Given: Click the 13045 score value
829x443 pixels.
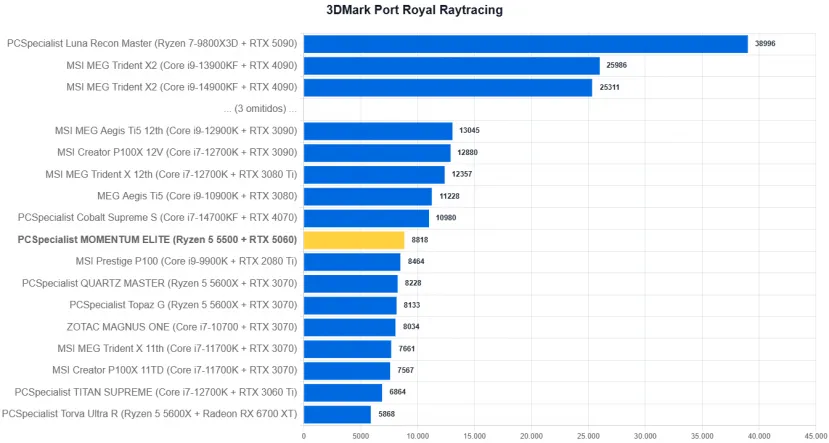Looking at the screenshot, I should [x=469, y=131].
